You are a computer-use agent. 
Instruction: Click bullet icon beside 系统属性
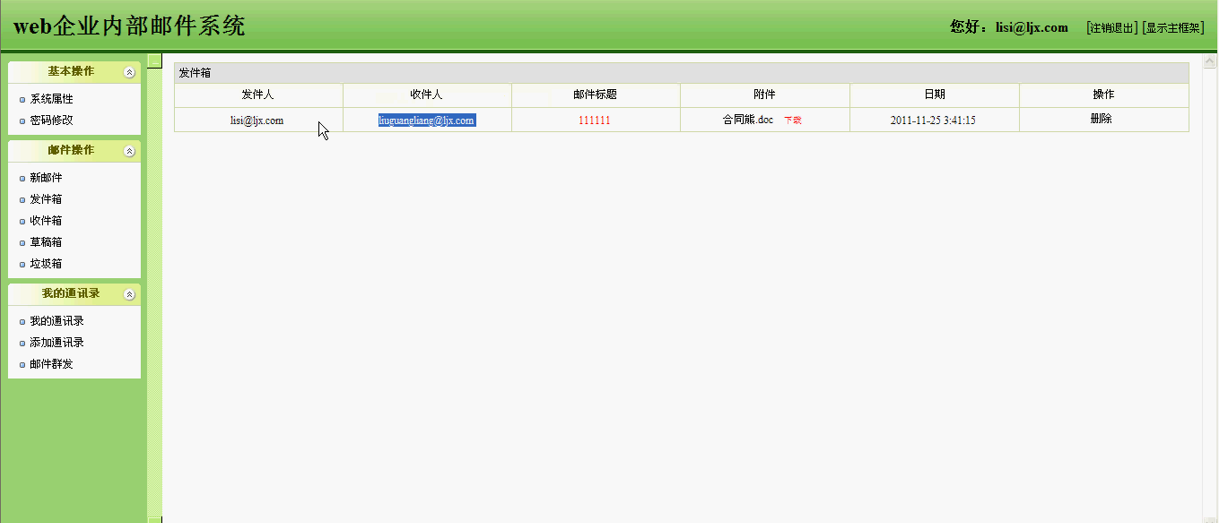click(22, 100)
